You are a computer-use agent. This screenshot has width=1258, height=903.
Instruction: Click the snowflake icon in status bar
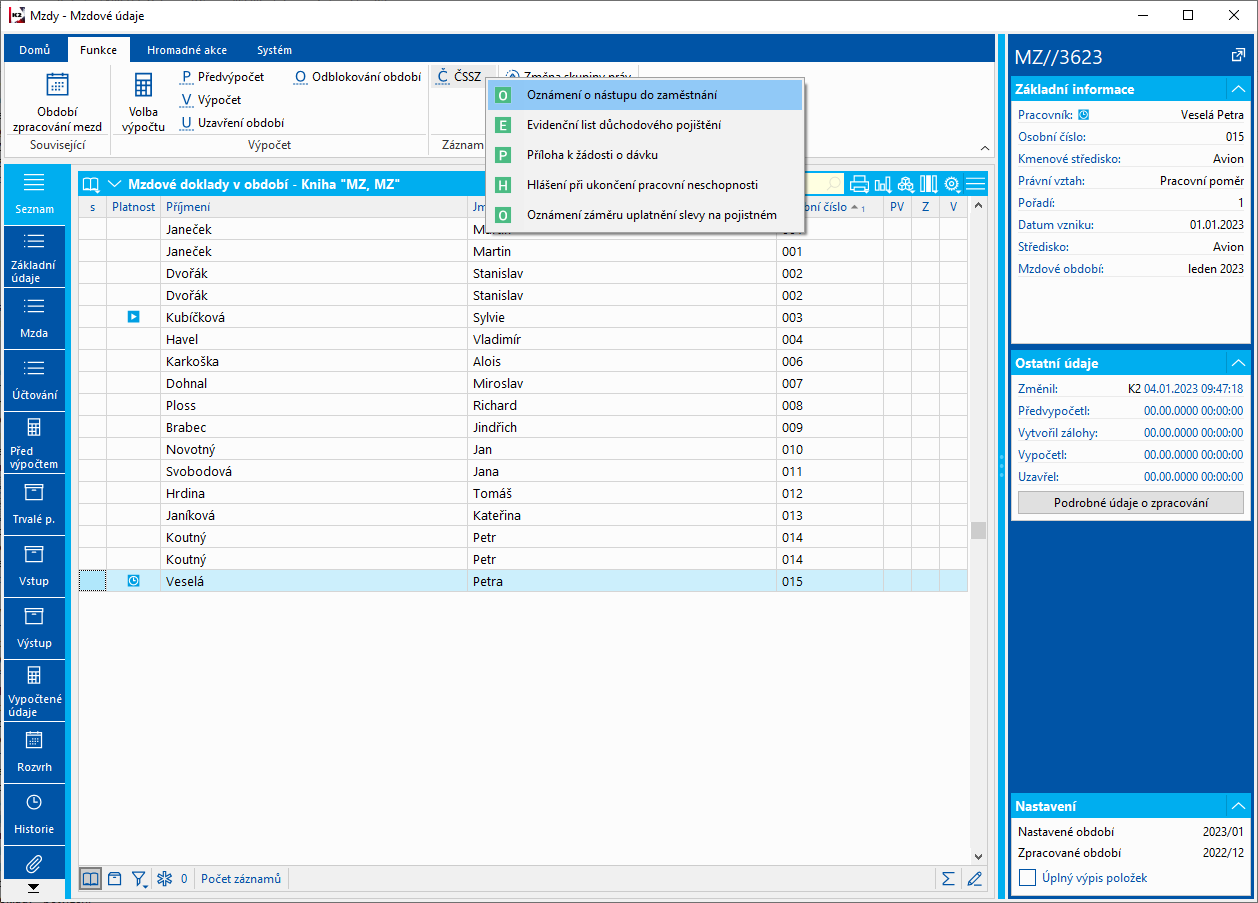[x=165, y=879]
